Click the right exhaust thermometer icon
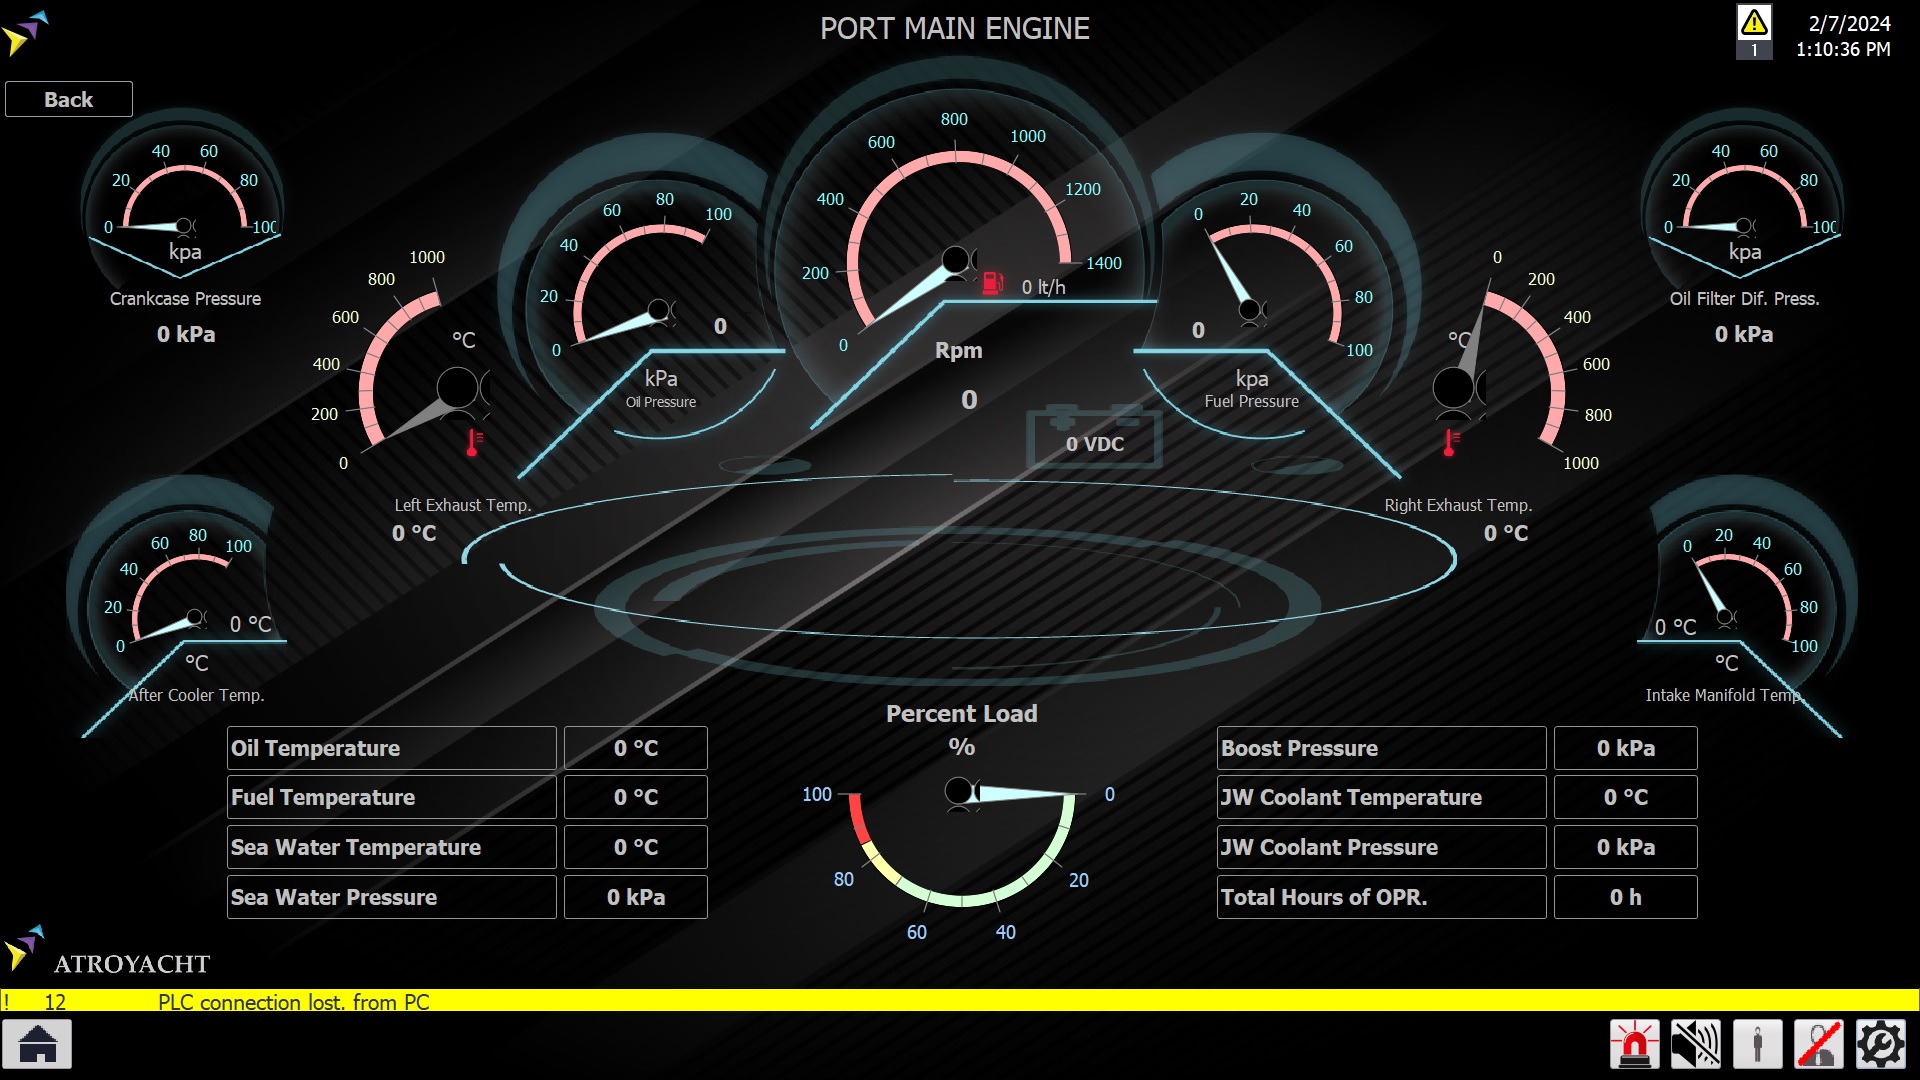 pos(1451,442)
